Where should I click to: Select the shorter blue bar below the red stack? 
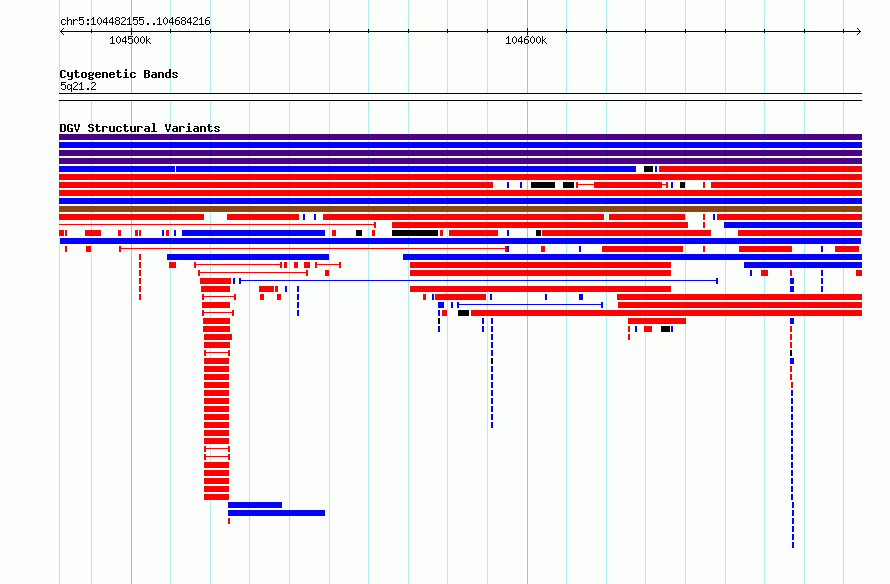click(255, 505)
